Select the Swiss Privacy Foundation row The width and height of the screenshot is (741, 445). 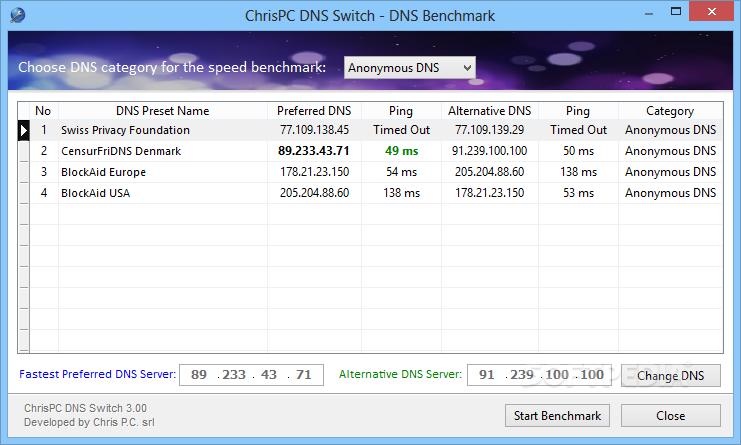point(376,130)
